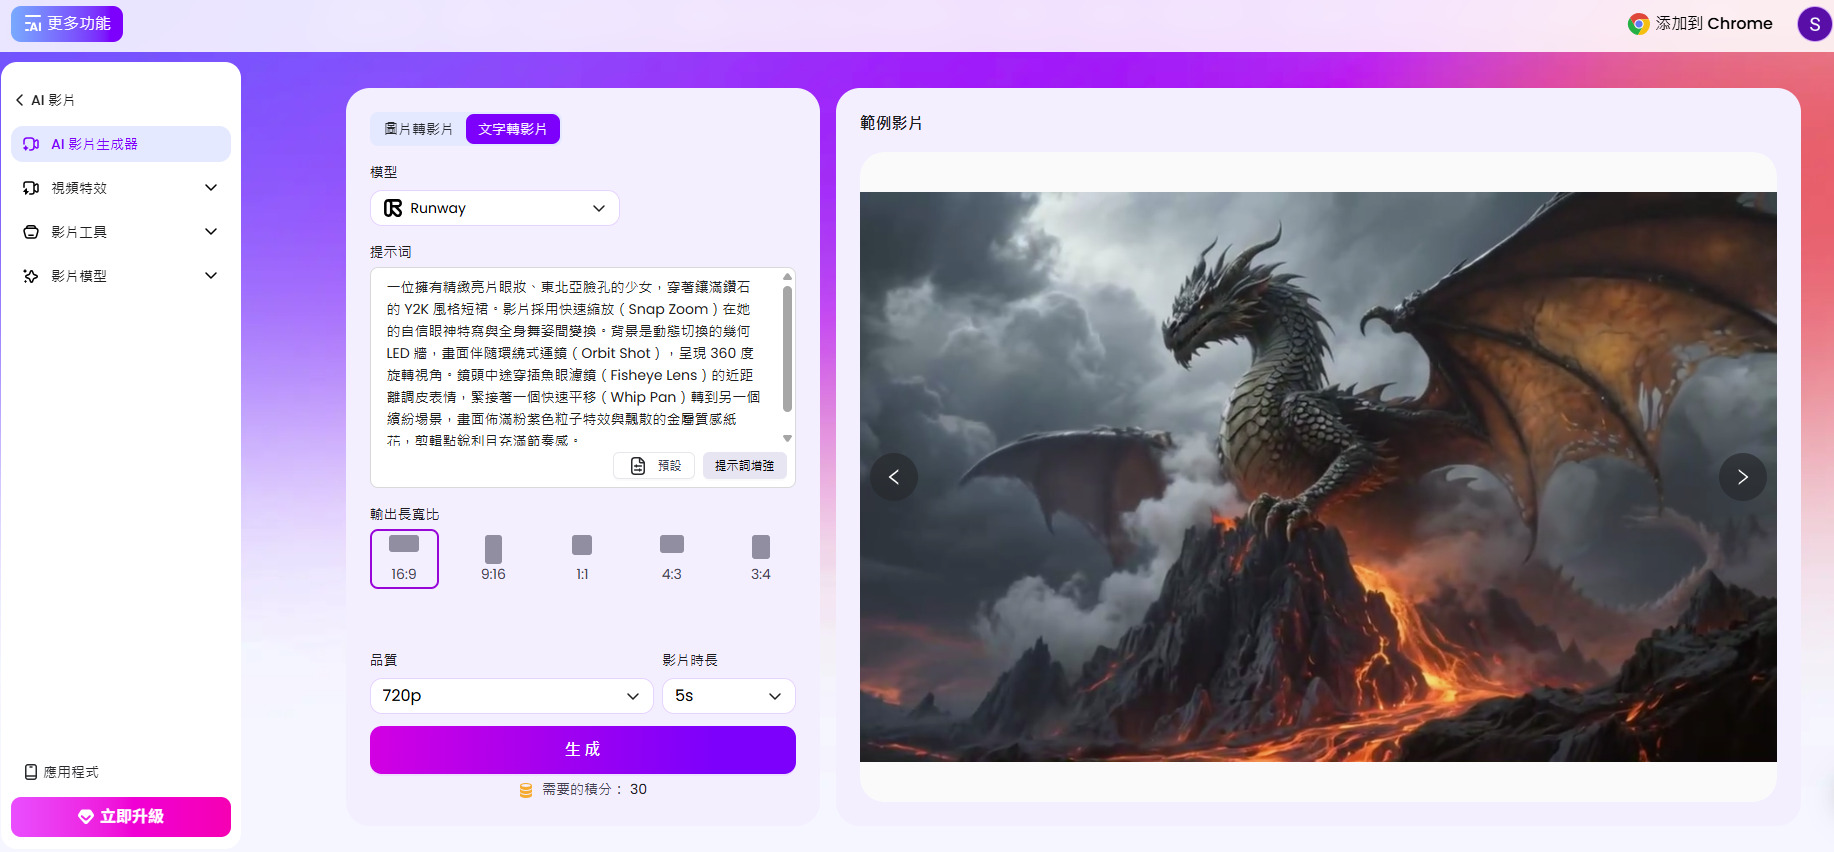The height and width of the screenshot is (852, 1834).
Task: Open the 5s duration dropdown
Action: [729, 696]
